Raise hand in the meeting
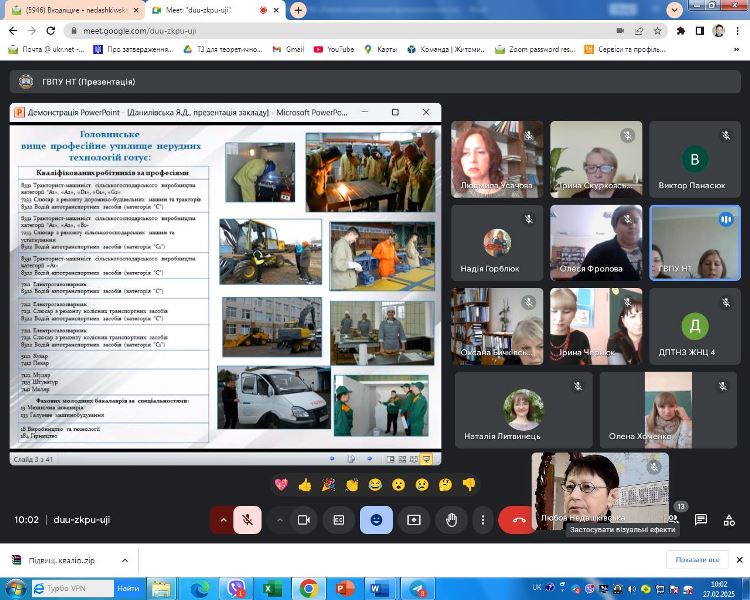Viewport: 750px width, 600px height. coord(451,520)
